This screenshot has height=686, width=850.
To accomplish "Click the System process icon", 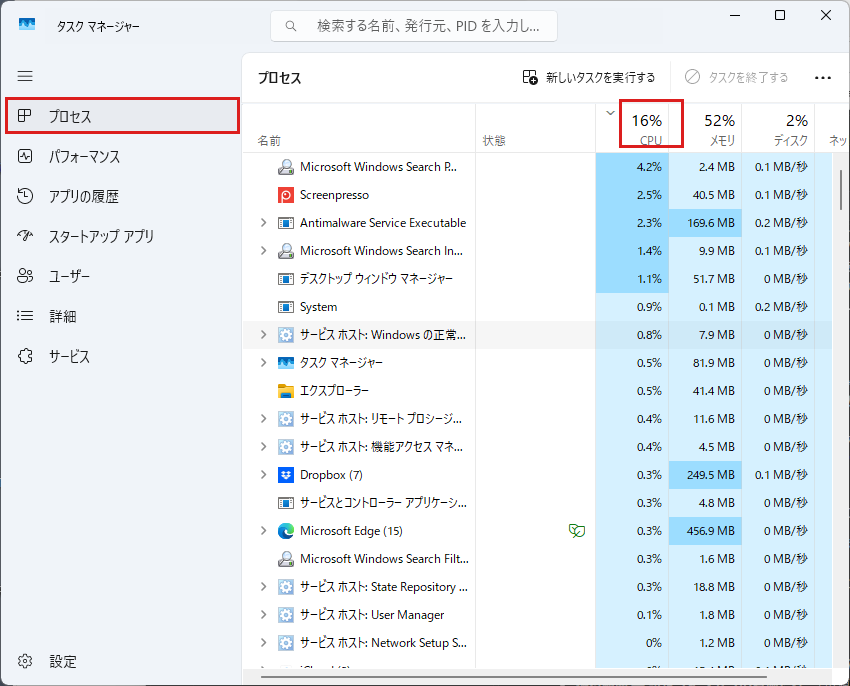I will coord(286,307).
